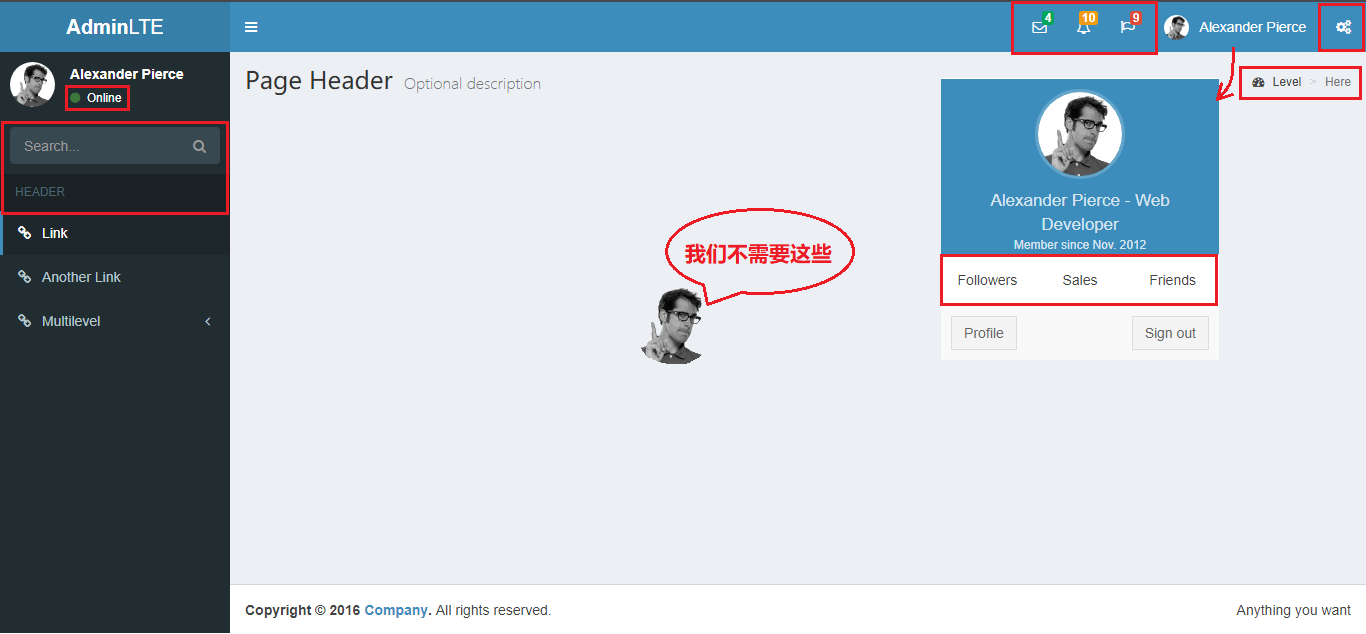Click the Profile button
Viewport: 1366px width, 634px height.
pyautogui.click(x=983, y=332)
